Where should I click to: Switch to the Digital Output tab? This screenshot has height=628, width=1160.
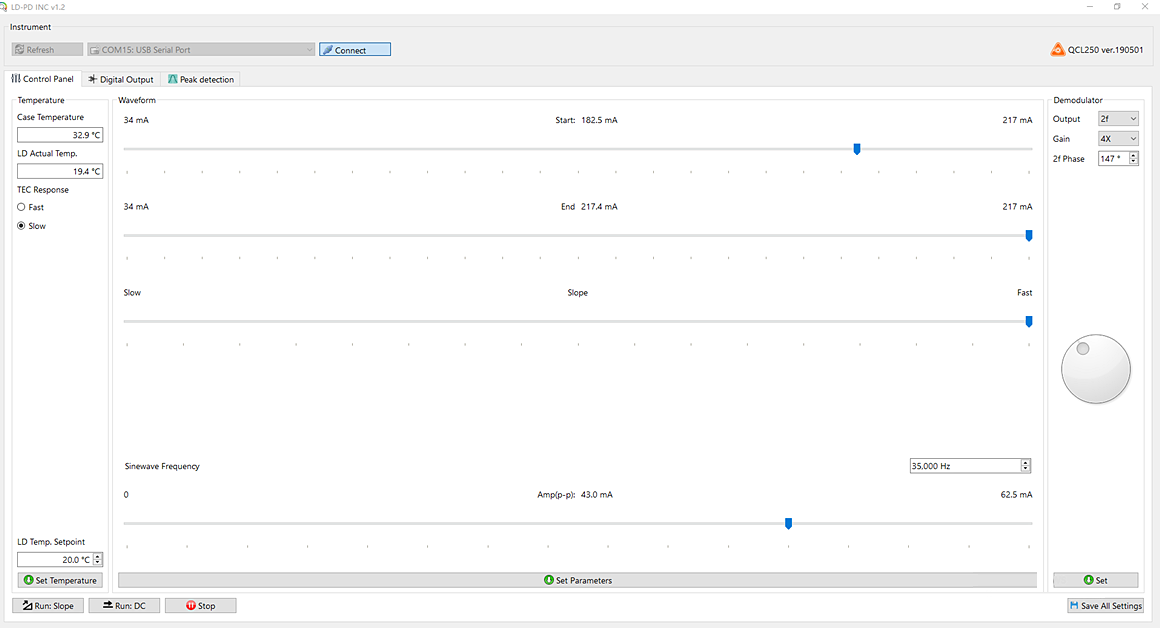[121, 80]
